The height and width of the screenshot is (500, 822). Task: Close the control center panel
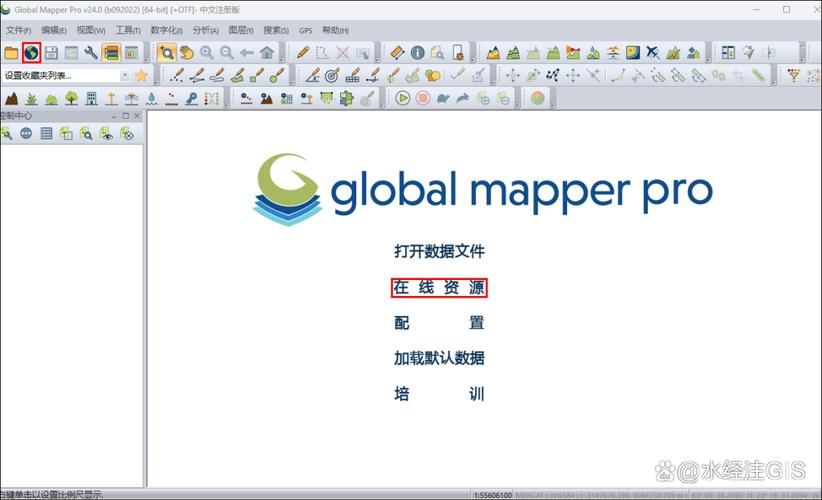[x=137, y=116]
